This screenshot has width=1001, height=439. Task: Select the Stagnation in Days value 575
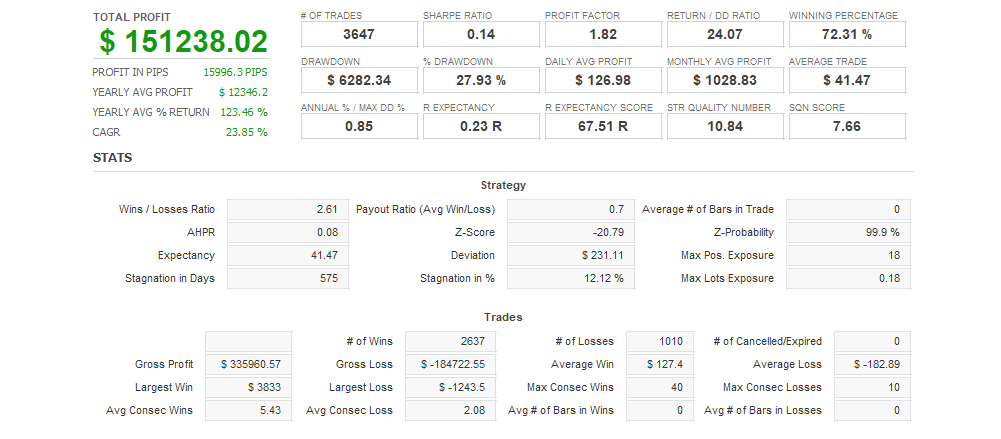click(x=288, y=278)
